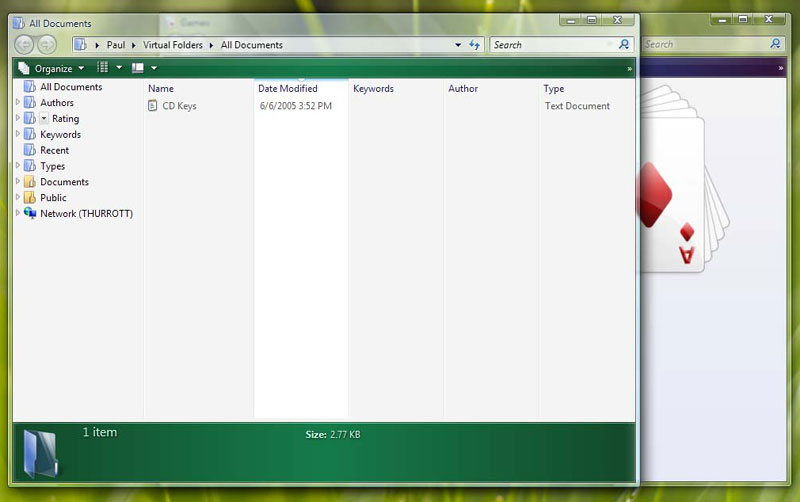Click the large folder icon in details pane
Screen dimensions: 800x502
pyautogui.click(x=41, y=453)
